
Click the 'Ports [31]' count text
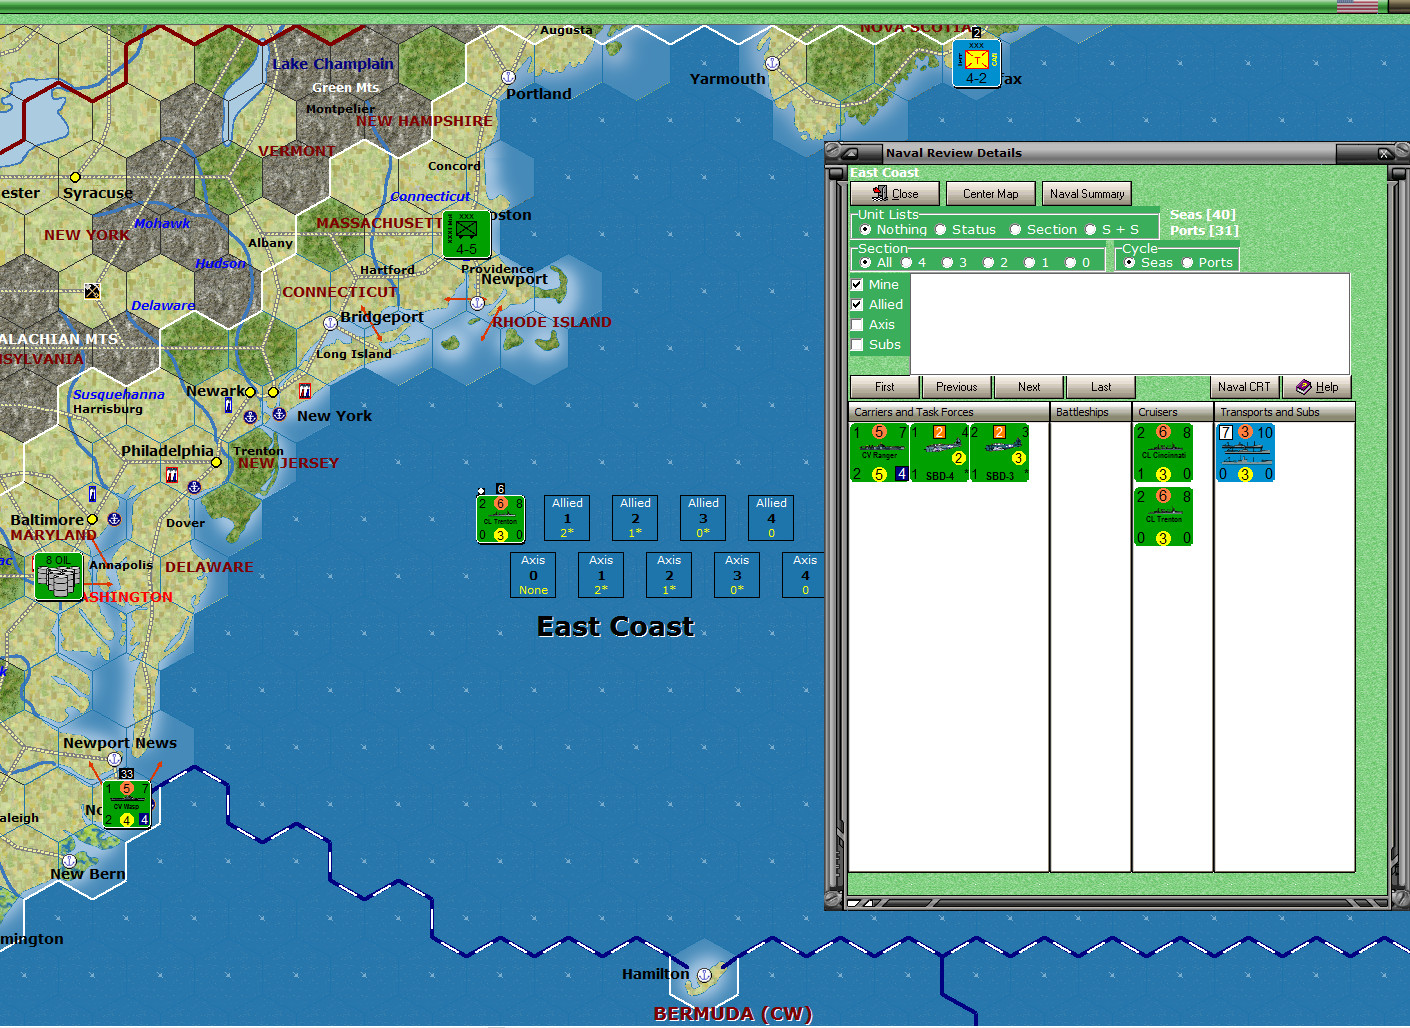(1204, 231)
